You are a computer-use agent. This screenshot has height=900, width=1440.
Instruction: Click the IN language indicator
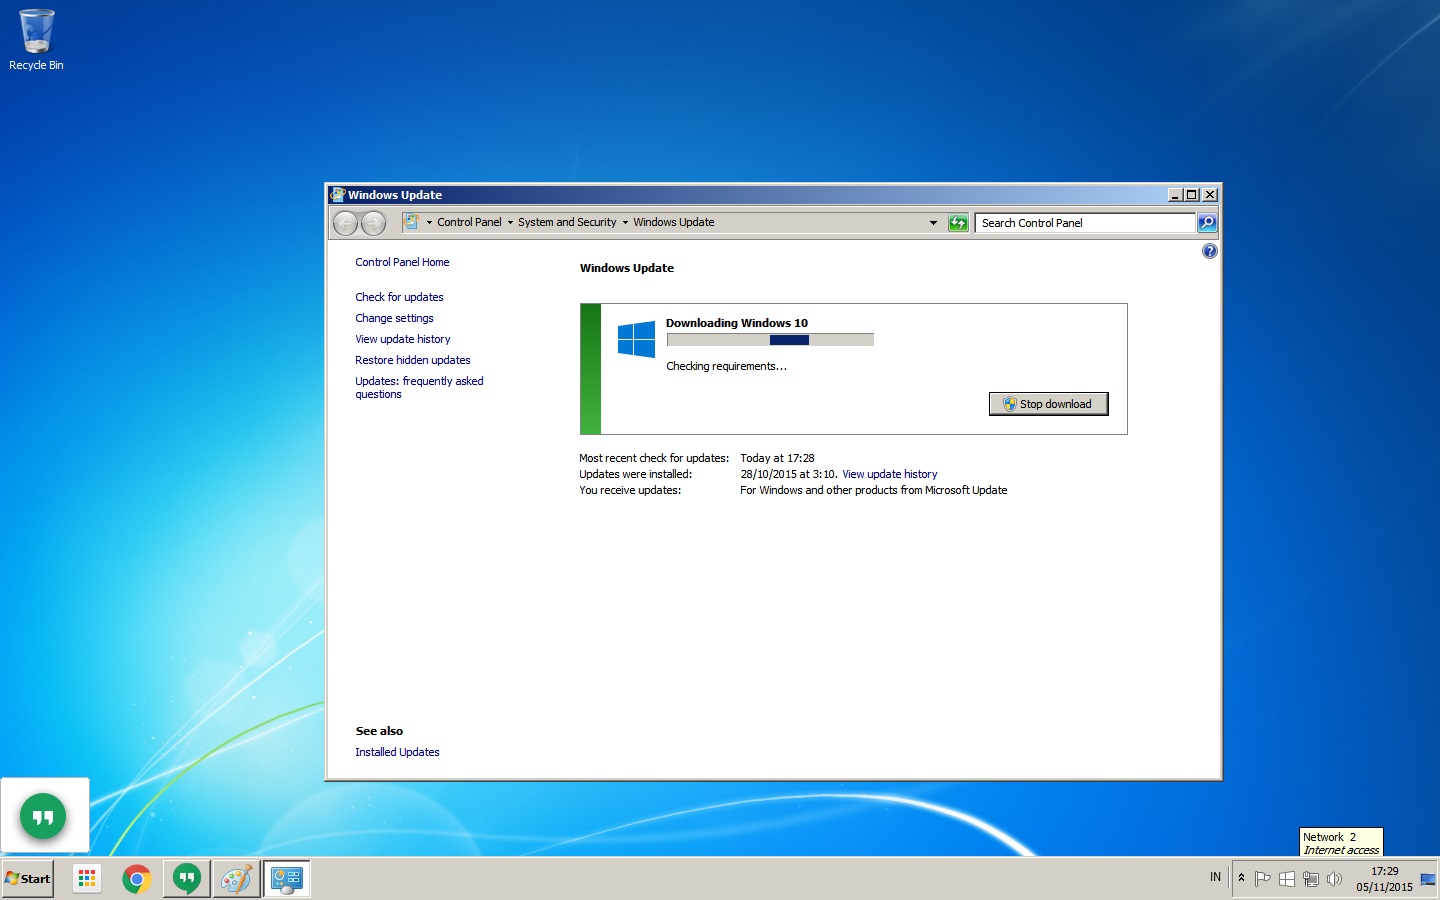(1215, 877)
